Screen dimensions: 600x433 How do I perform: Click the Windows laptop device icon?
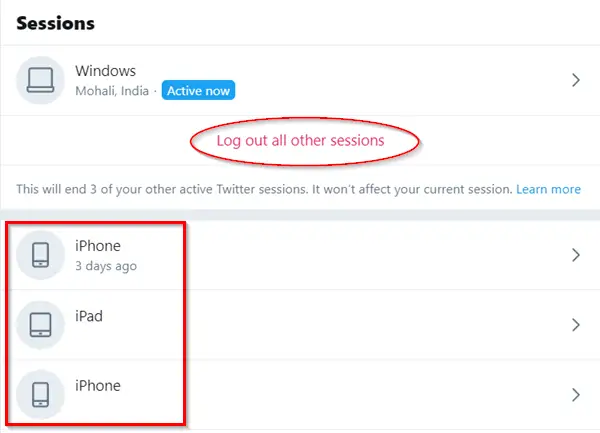click(41, 81)
